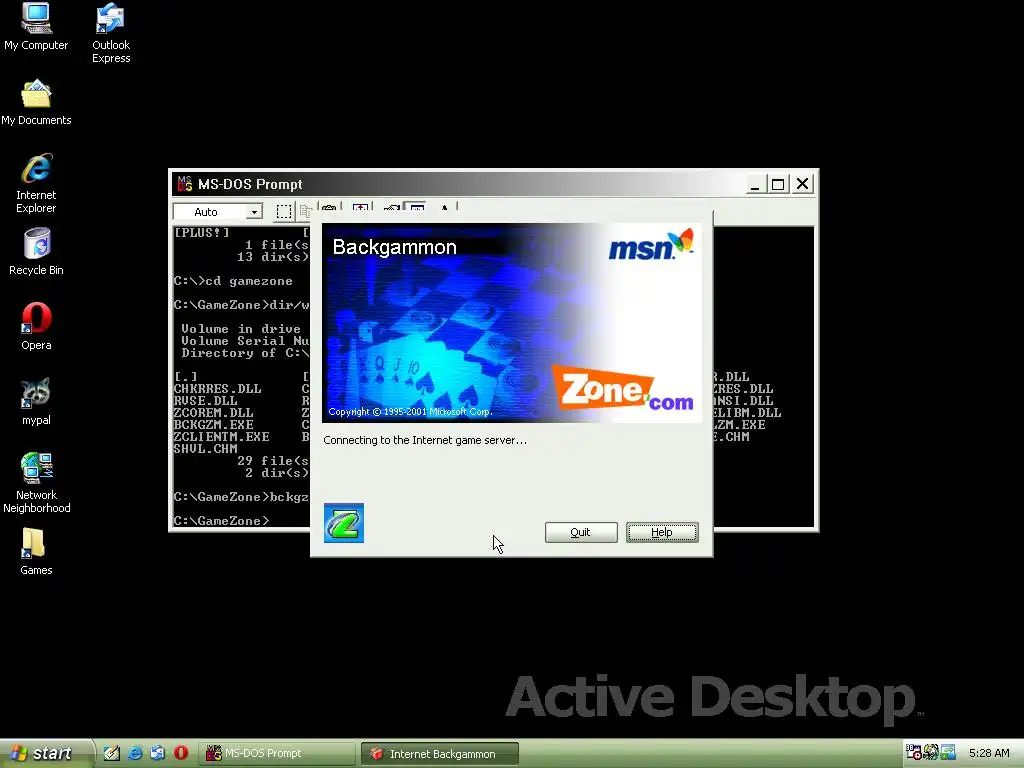Select the Mark tool in MS-DOS toolbar
This screenshot has width=1024, height=768.
[x=283, y=212]
